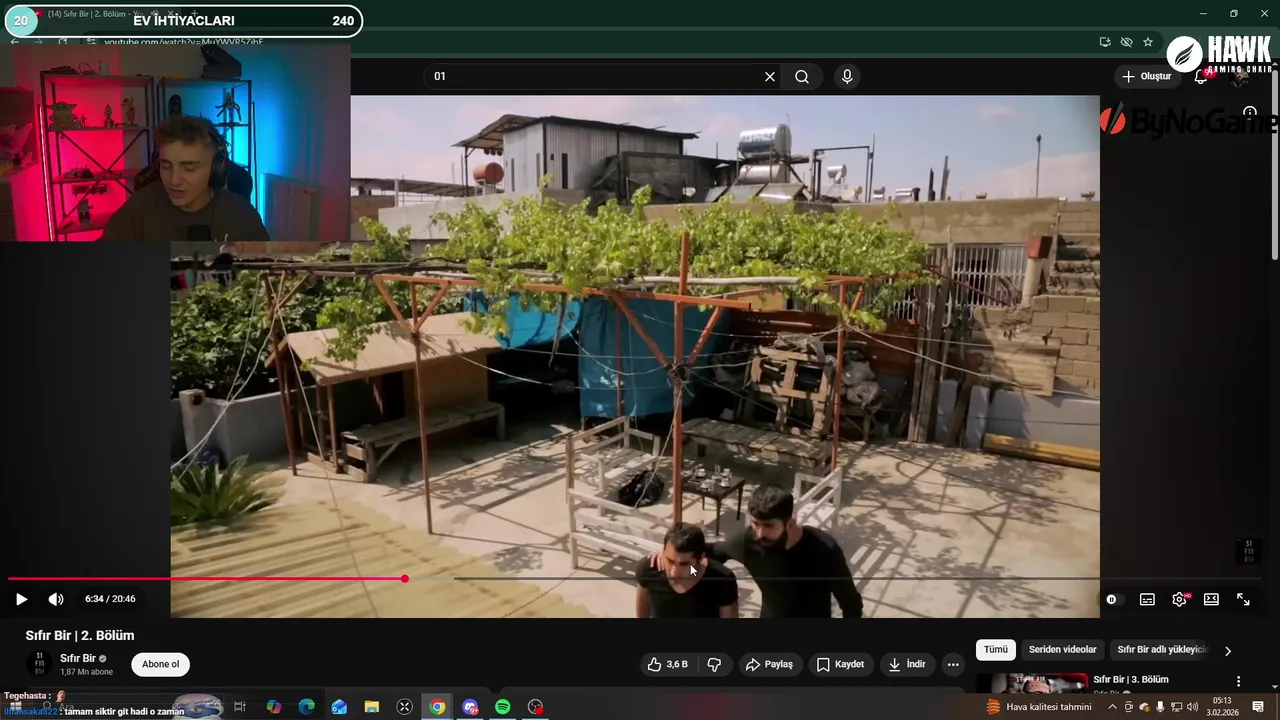
Task: Open Microsoft Edge from the taskbar
Action: [306, 707]
